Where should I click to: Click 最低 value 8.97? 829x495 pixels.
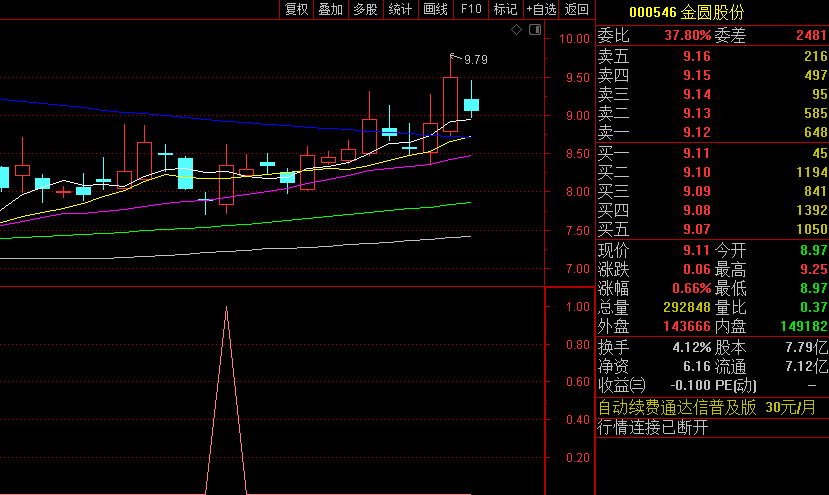(814, 288)
